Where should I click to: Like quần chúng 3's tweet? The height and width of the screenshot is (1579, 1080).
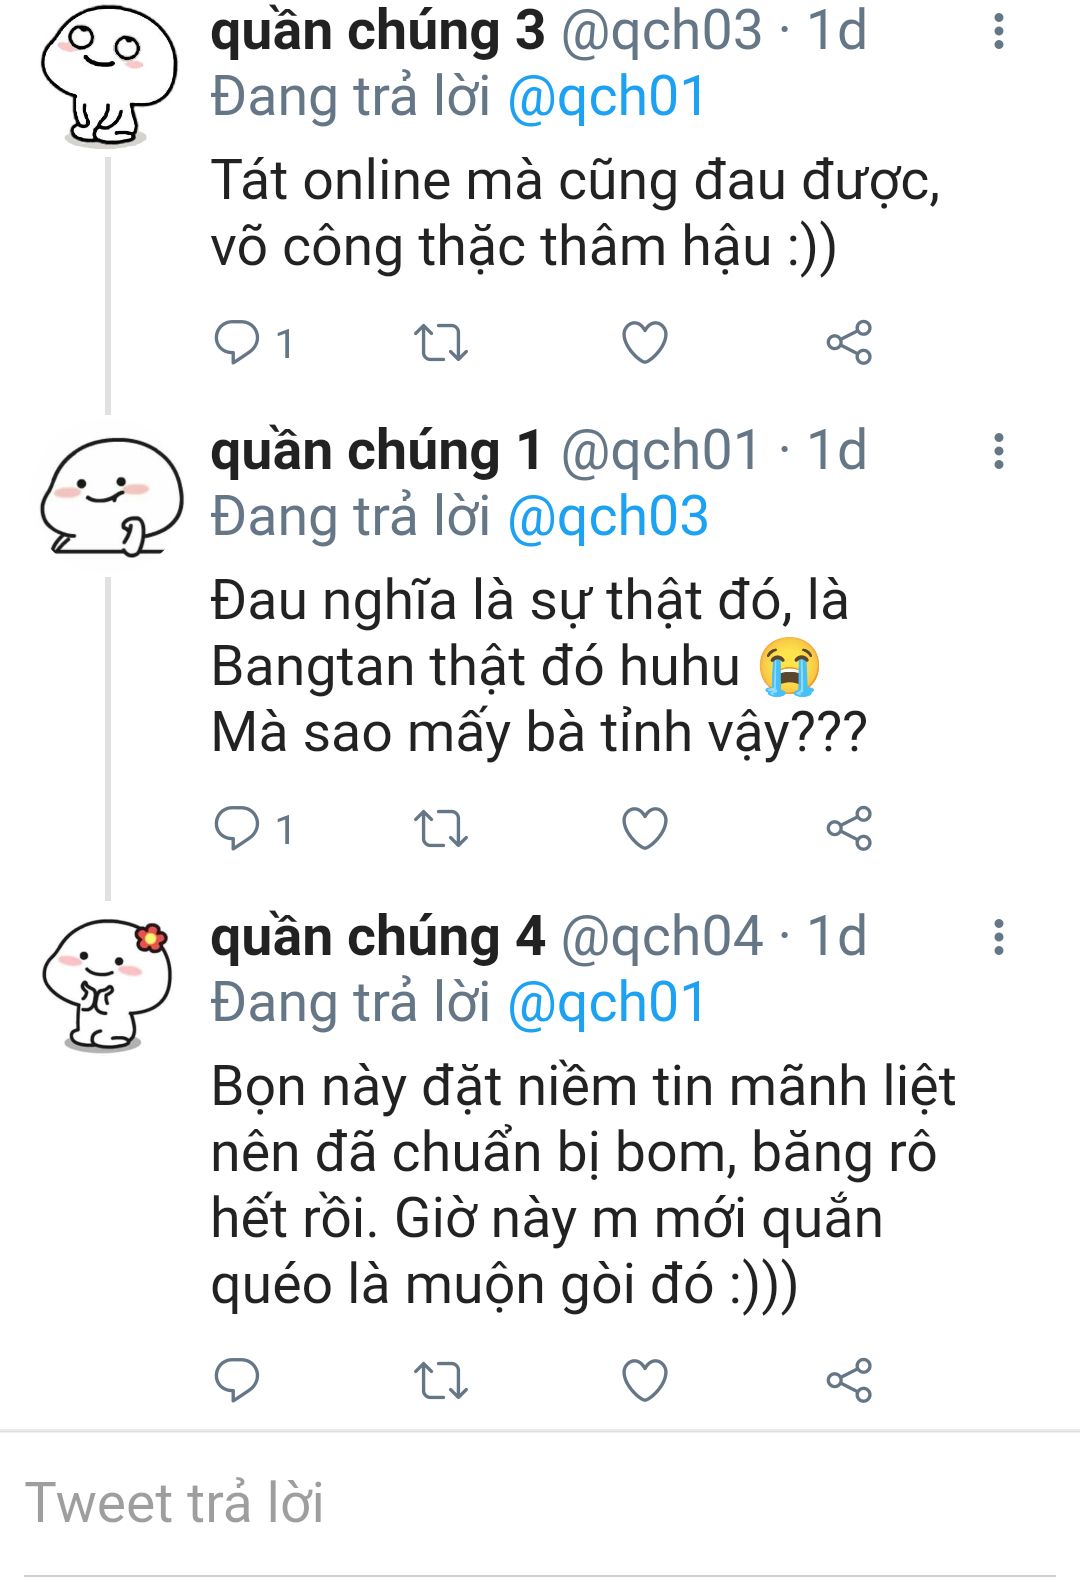(x=645, y=343)
